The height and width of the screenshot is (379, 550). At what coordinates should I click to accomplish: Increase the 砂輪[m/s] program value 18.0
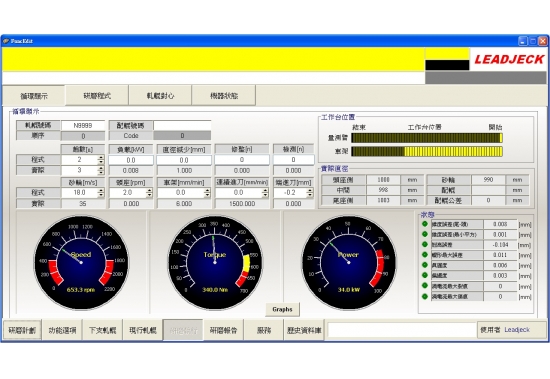click(x=101, y=190)
